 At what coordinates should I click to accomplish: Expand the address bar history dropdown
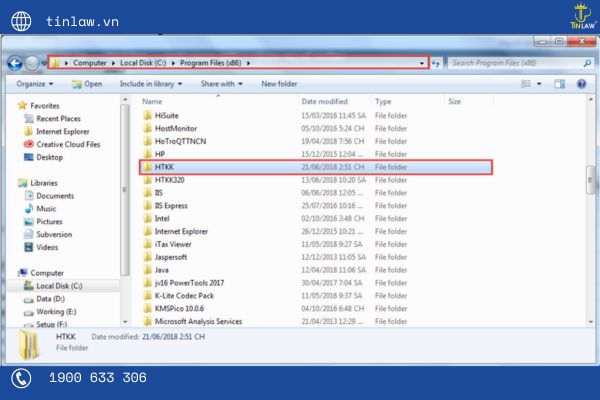tap(422, 63)
